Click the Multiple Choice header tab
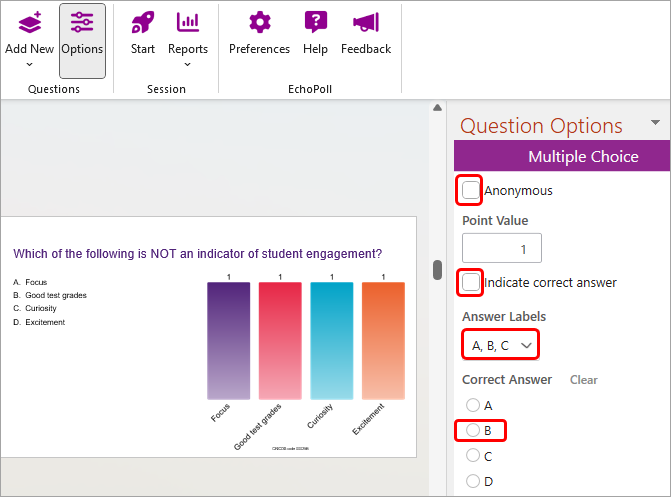Screen dimensions: 671x497 pos(561,156)
